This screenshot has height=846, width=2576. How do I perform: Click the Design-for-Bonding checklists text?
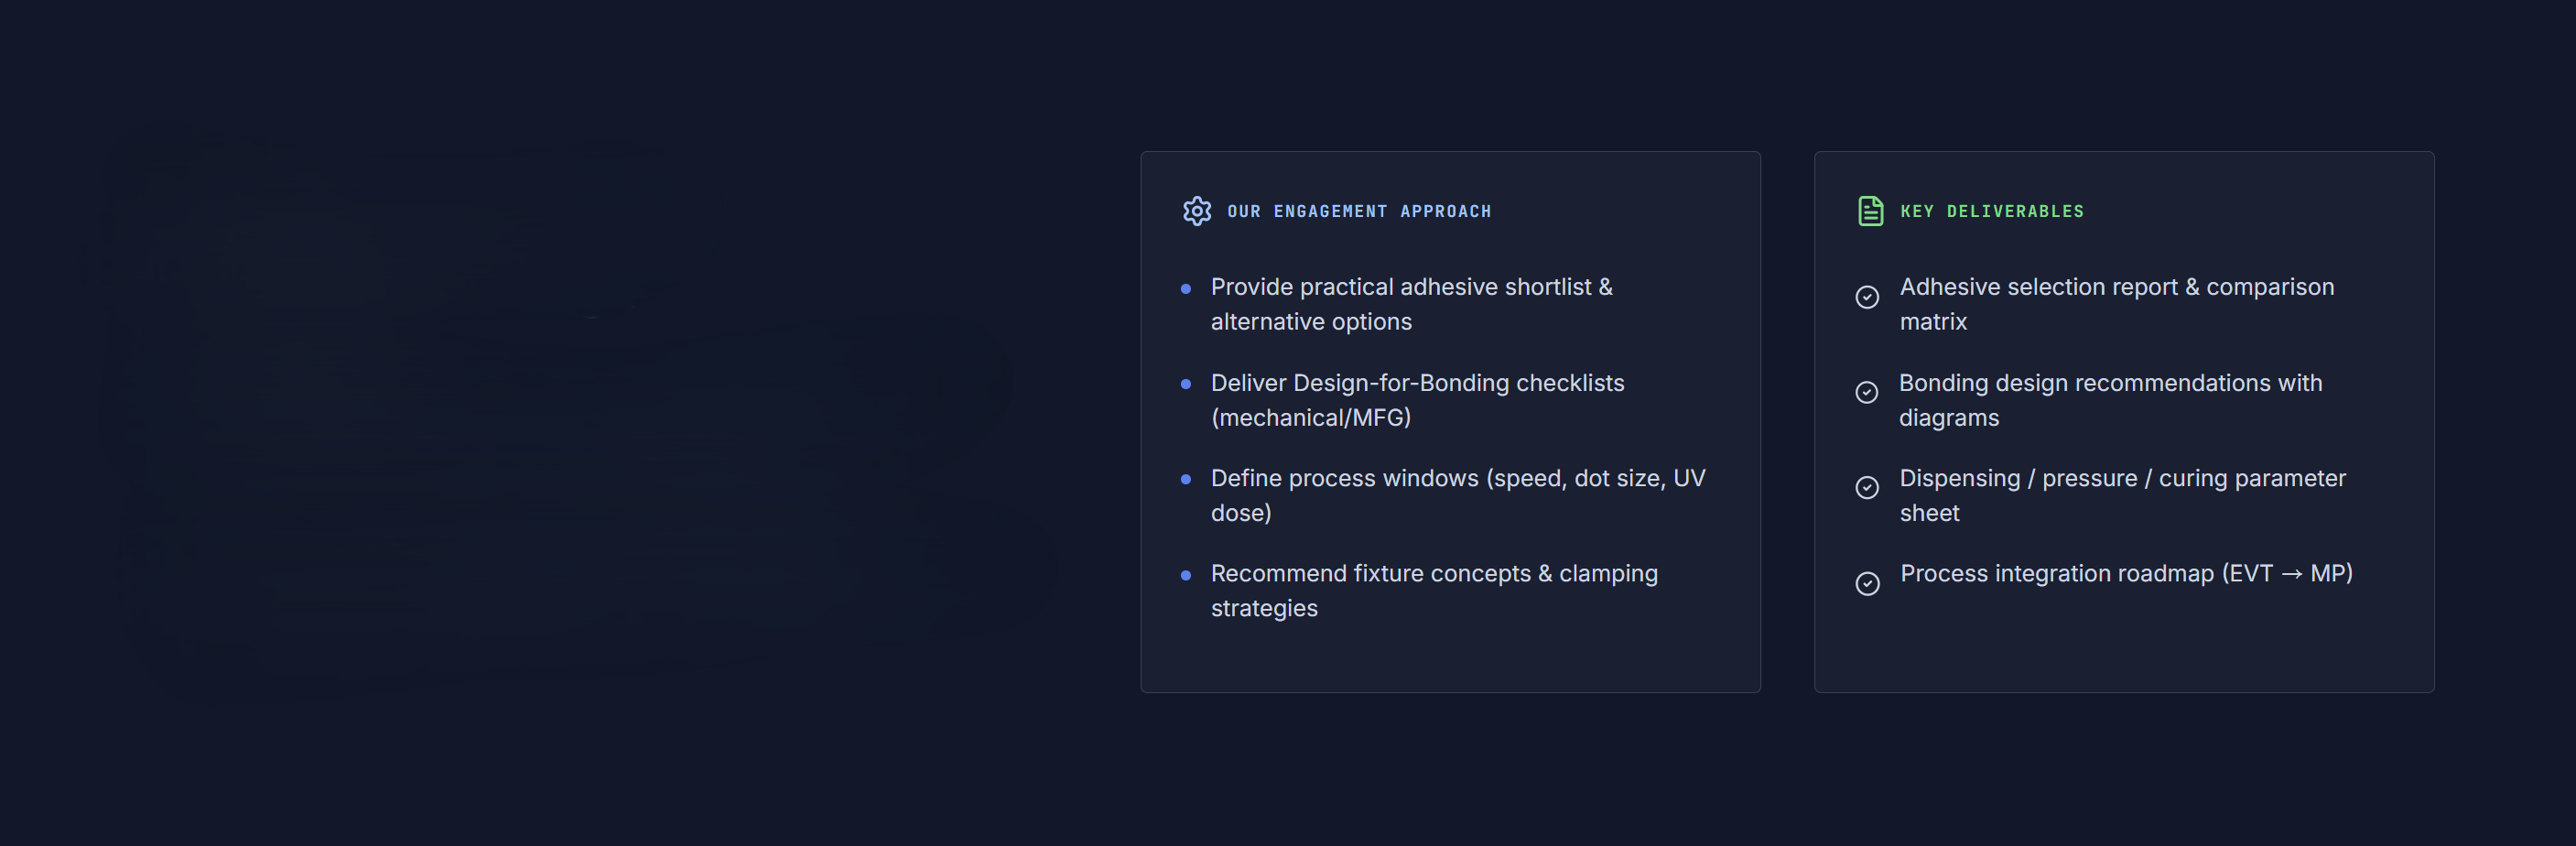coord(1416,400)
